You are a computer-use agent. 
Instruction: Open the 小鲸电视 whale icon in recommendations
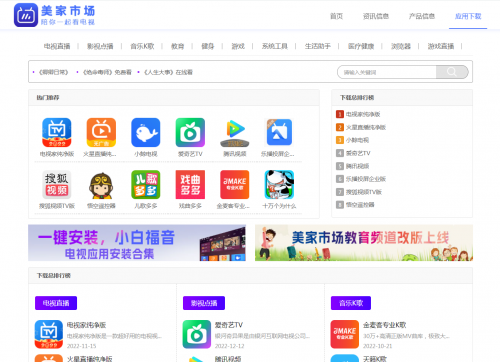[x=146, y=132]
